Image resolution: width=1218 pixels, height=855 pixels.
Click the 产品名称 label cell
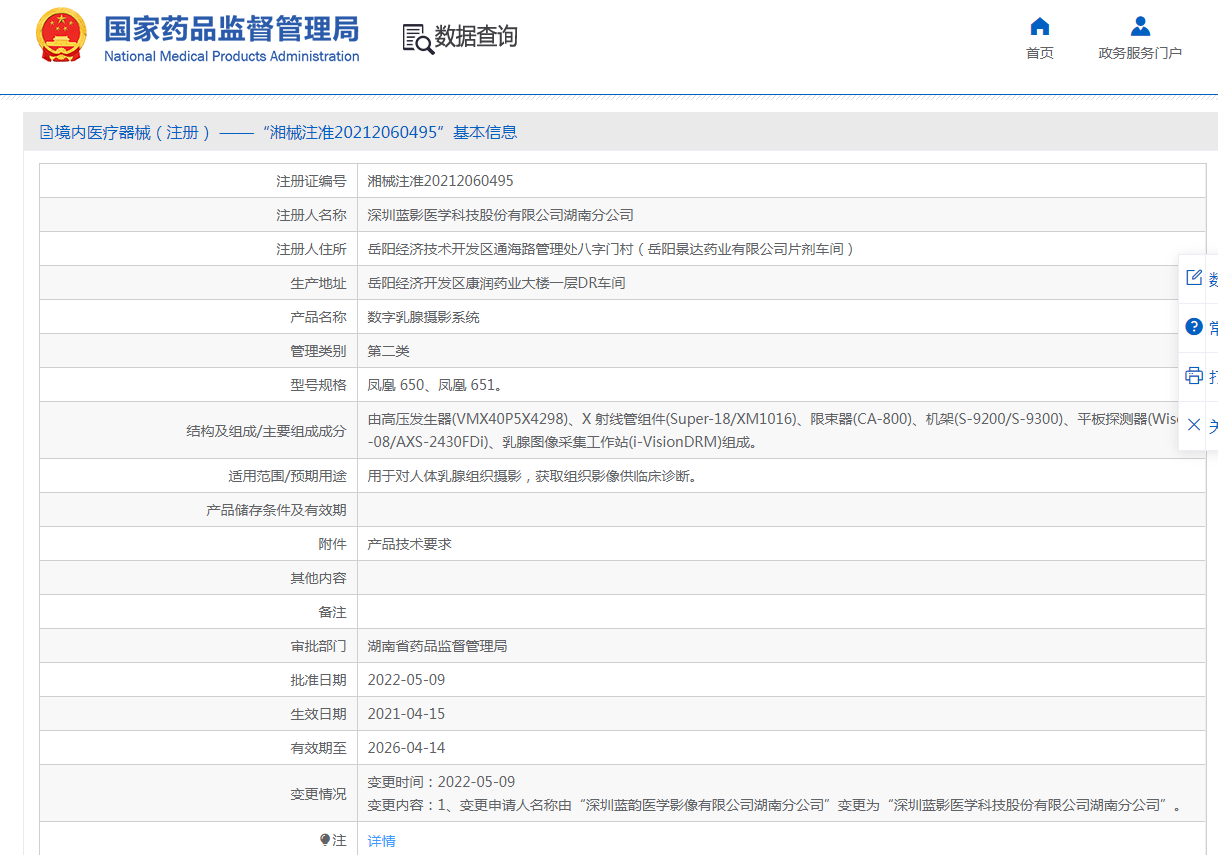(x=198, y=317)
